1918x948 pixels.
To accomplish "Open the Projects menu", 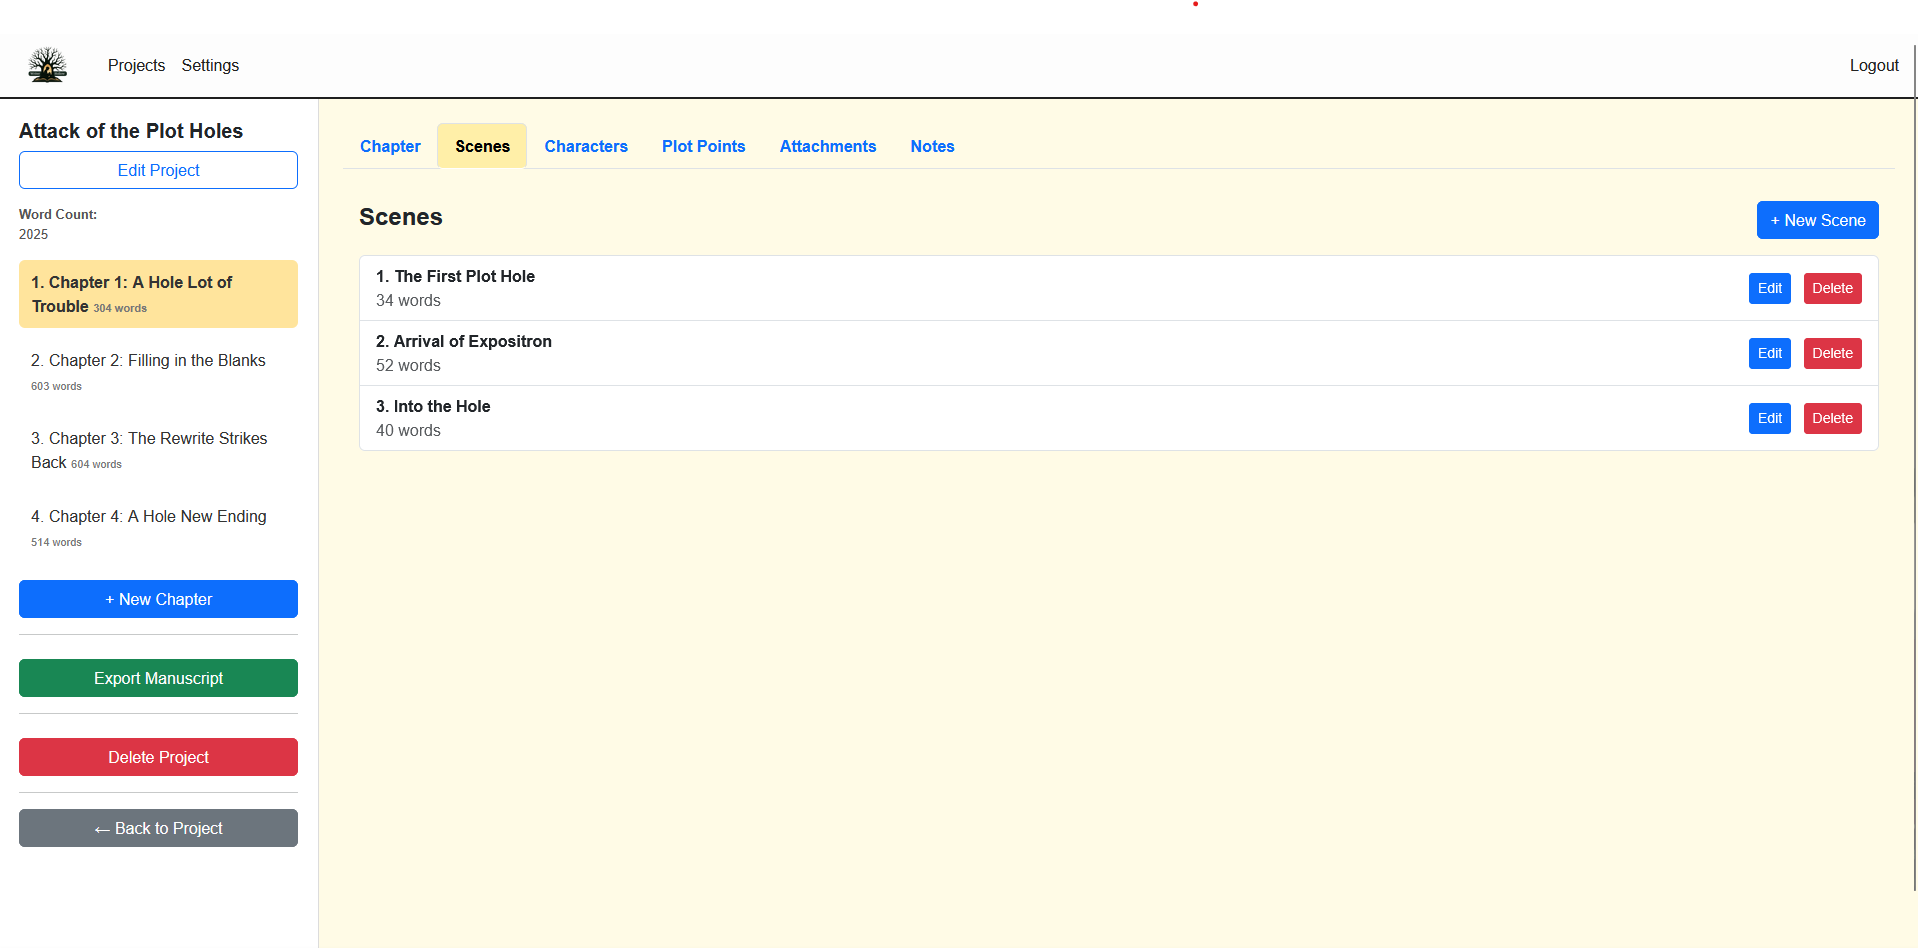I will point(136,65).
